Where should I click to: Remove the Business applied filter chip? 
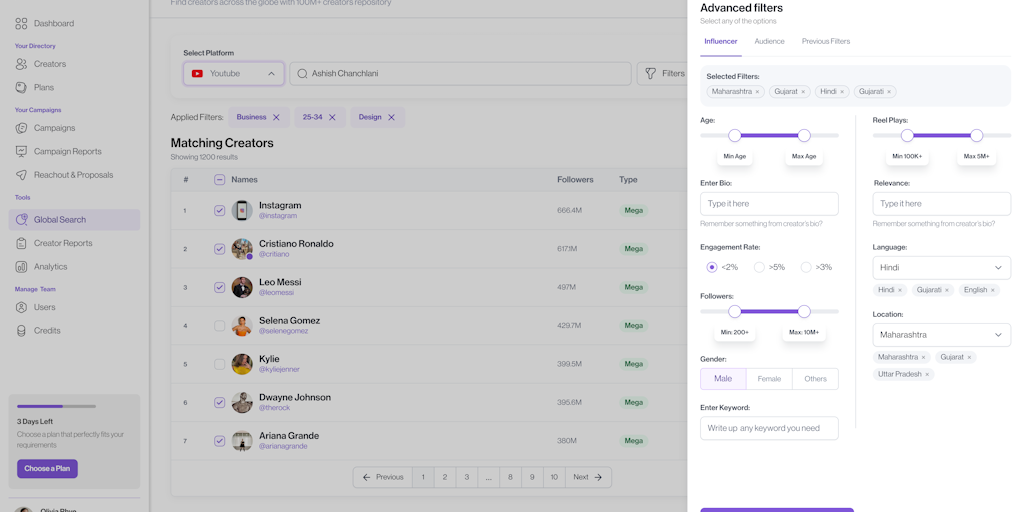pyautogui.click(x=277, y=117)
